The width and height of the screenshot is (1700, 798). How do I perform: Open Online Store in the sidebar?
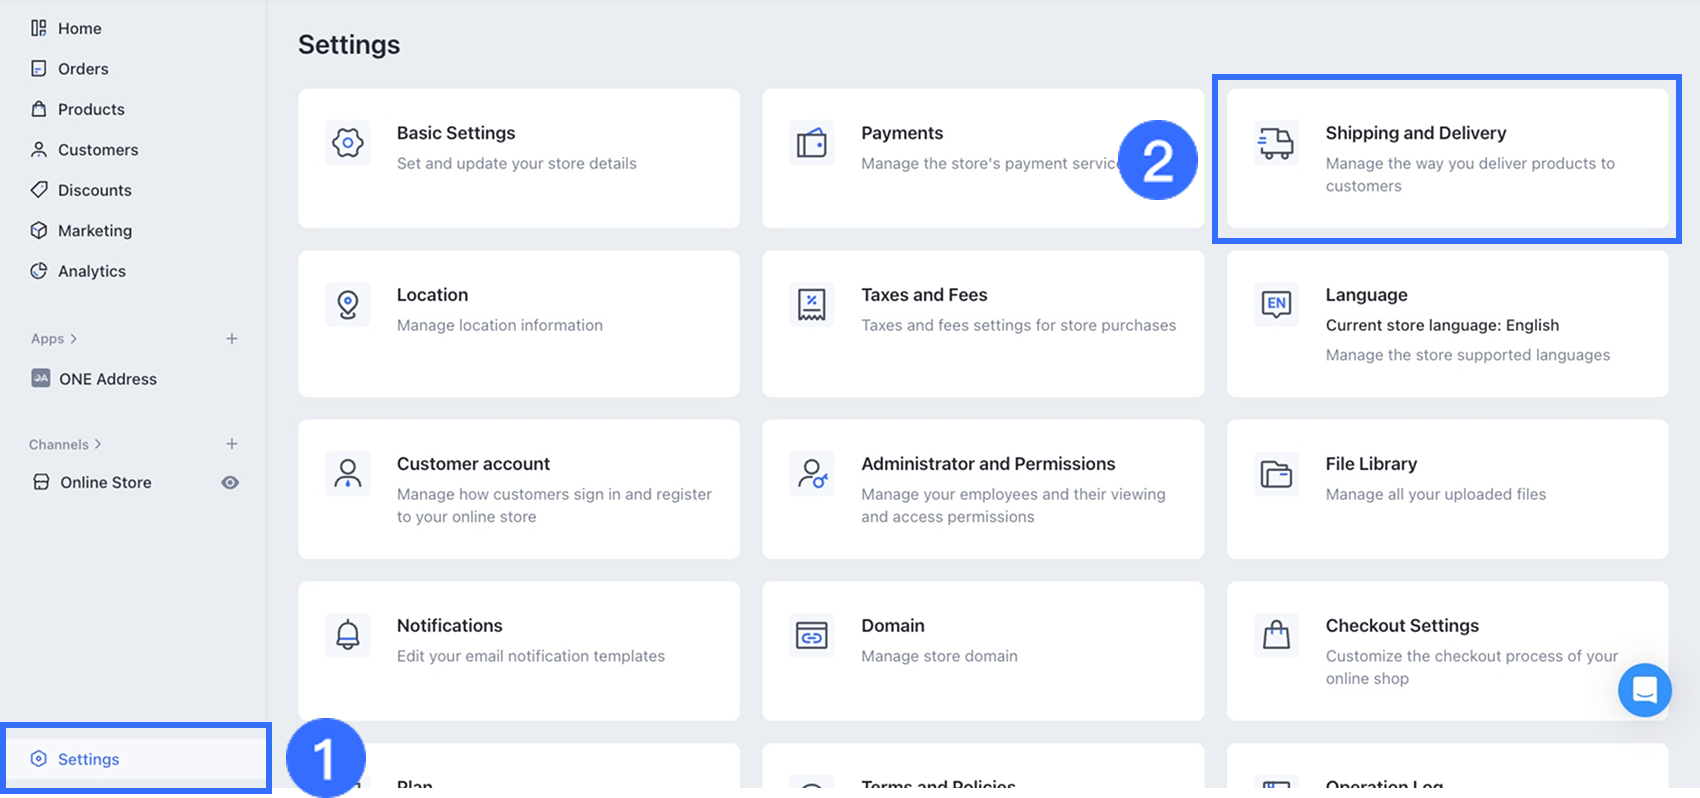[x=105, y=482]
